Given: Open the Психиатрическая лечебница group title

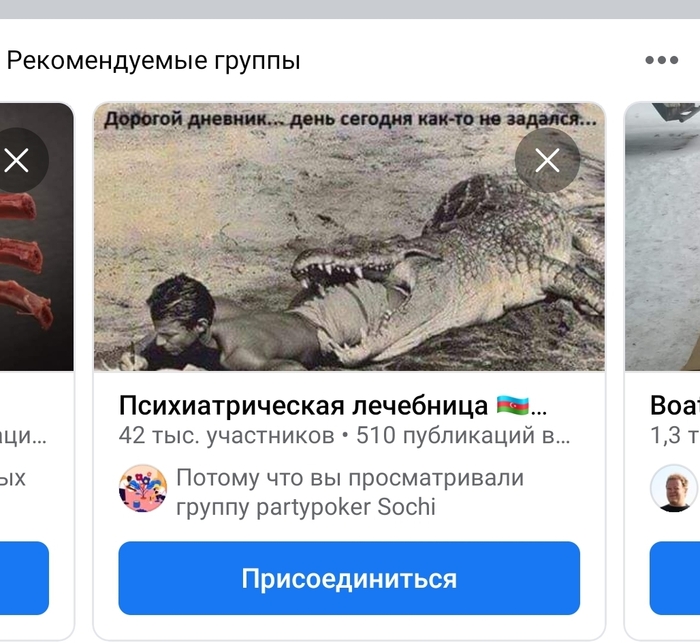Looking at the screenshot, I should (333, 405).
